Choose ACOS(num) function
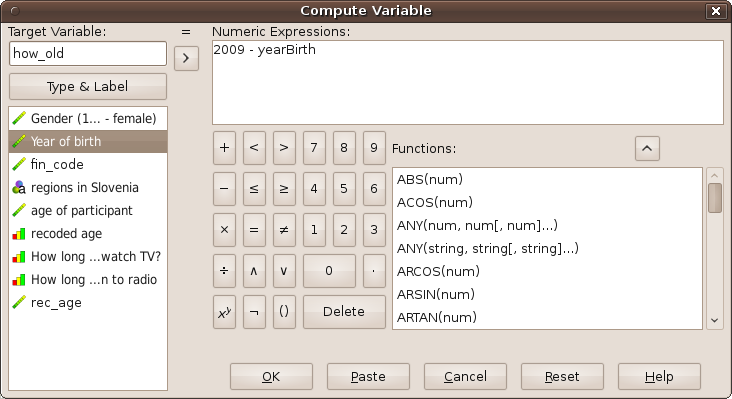The height and width of the screenshot is (399, 732). (547, 202)
